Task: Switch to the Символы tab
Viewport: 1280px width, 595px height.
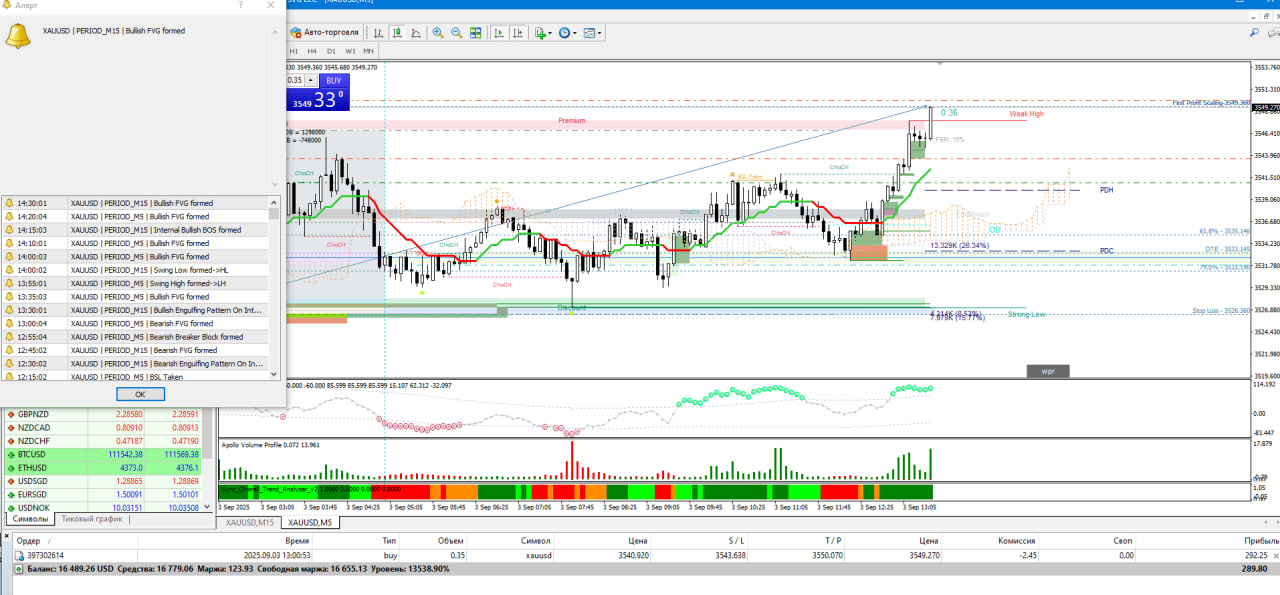Action: click(x=30, y=519)
